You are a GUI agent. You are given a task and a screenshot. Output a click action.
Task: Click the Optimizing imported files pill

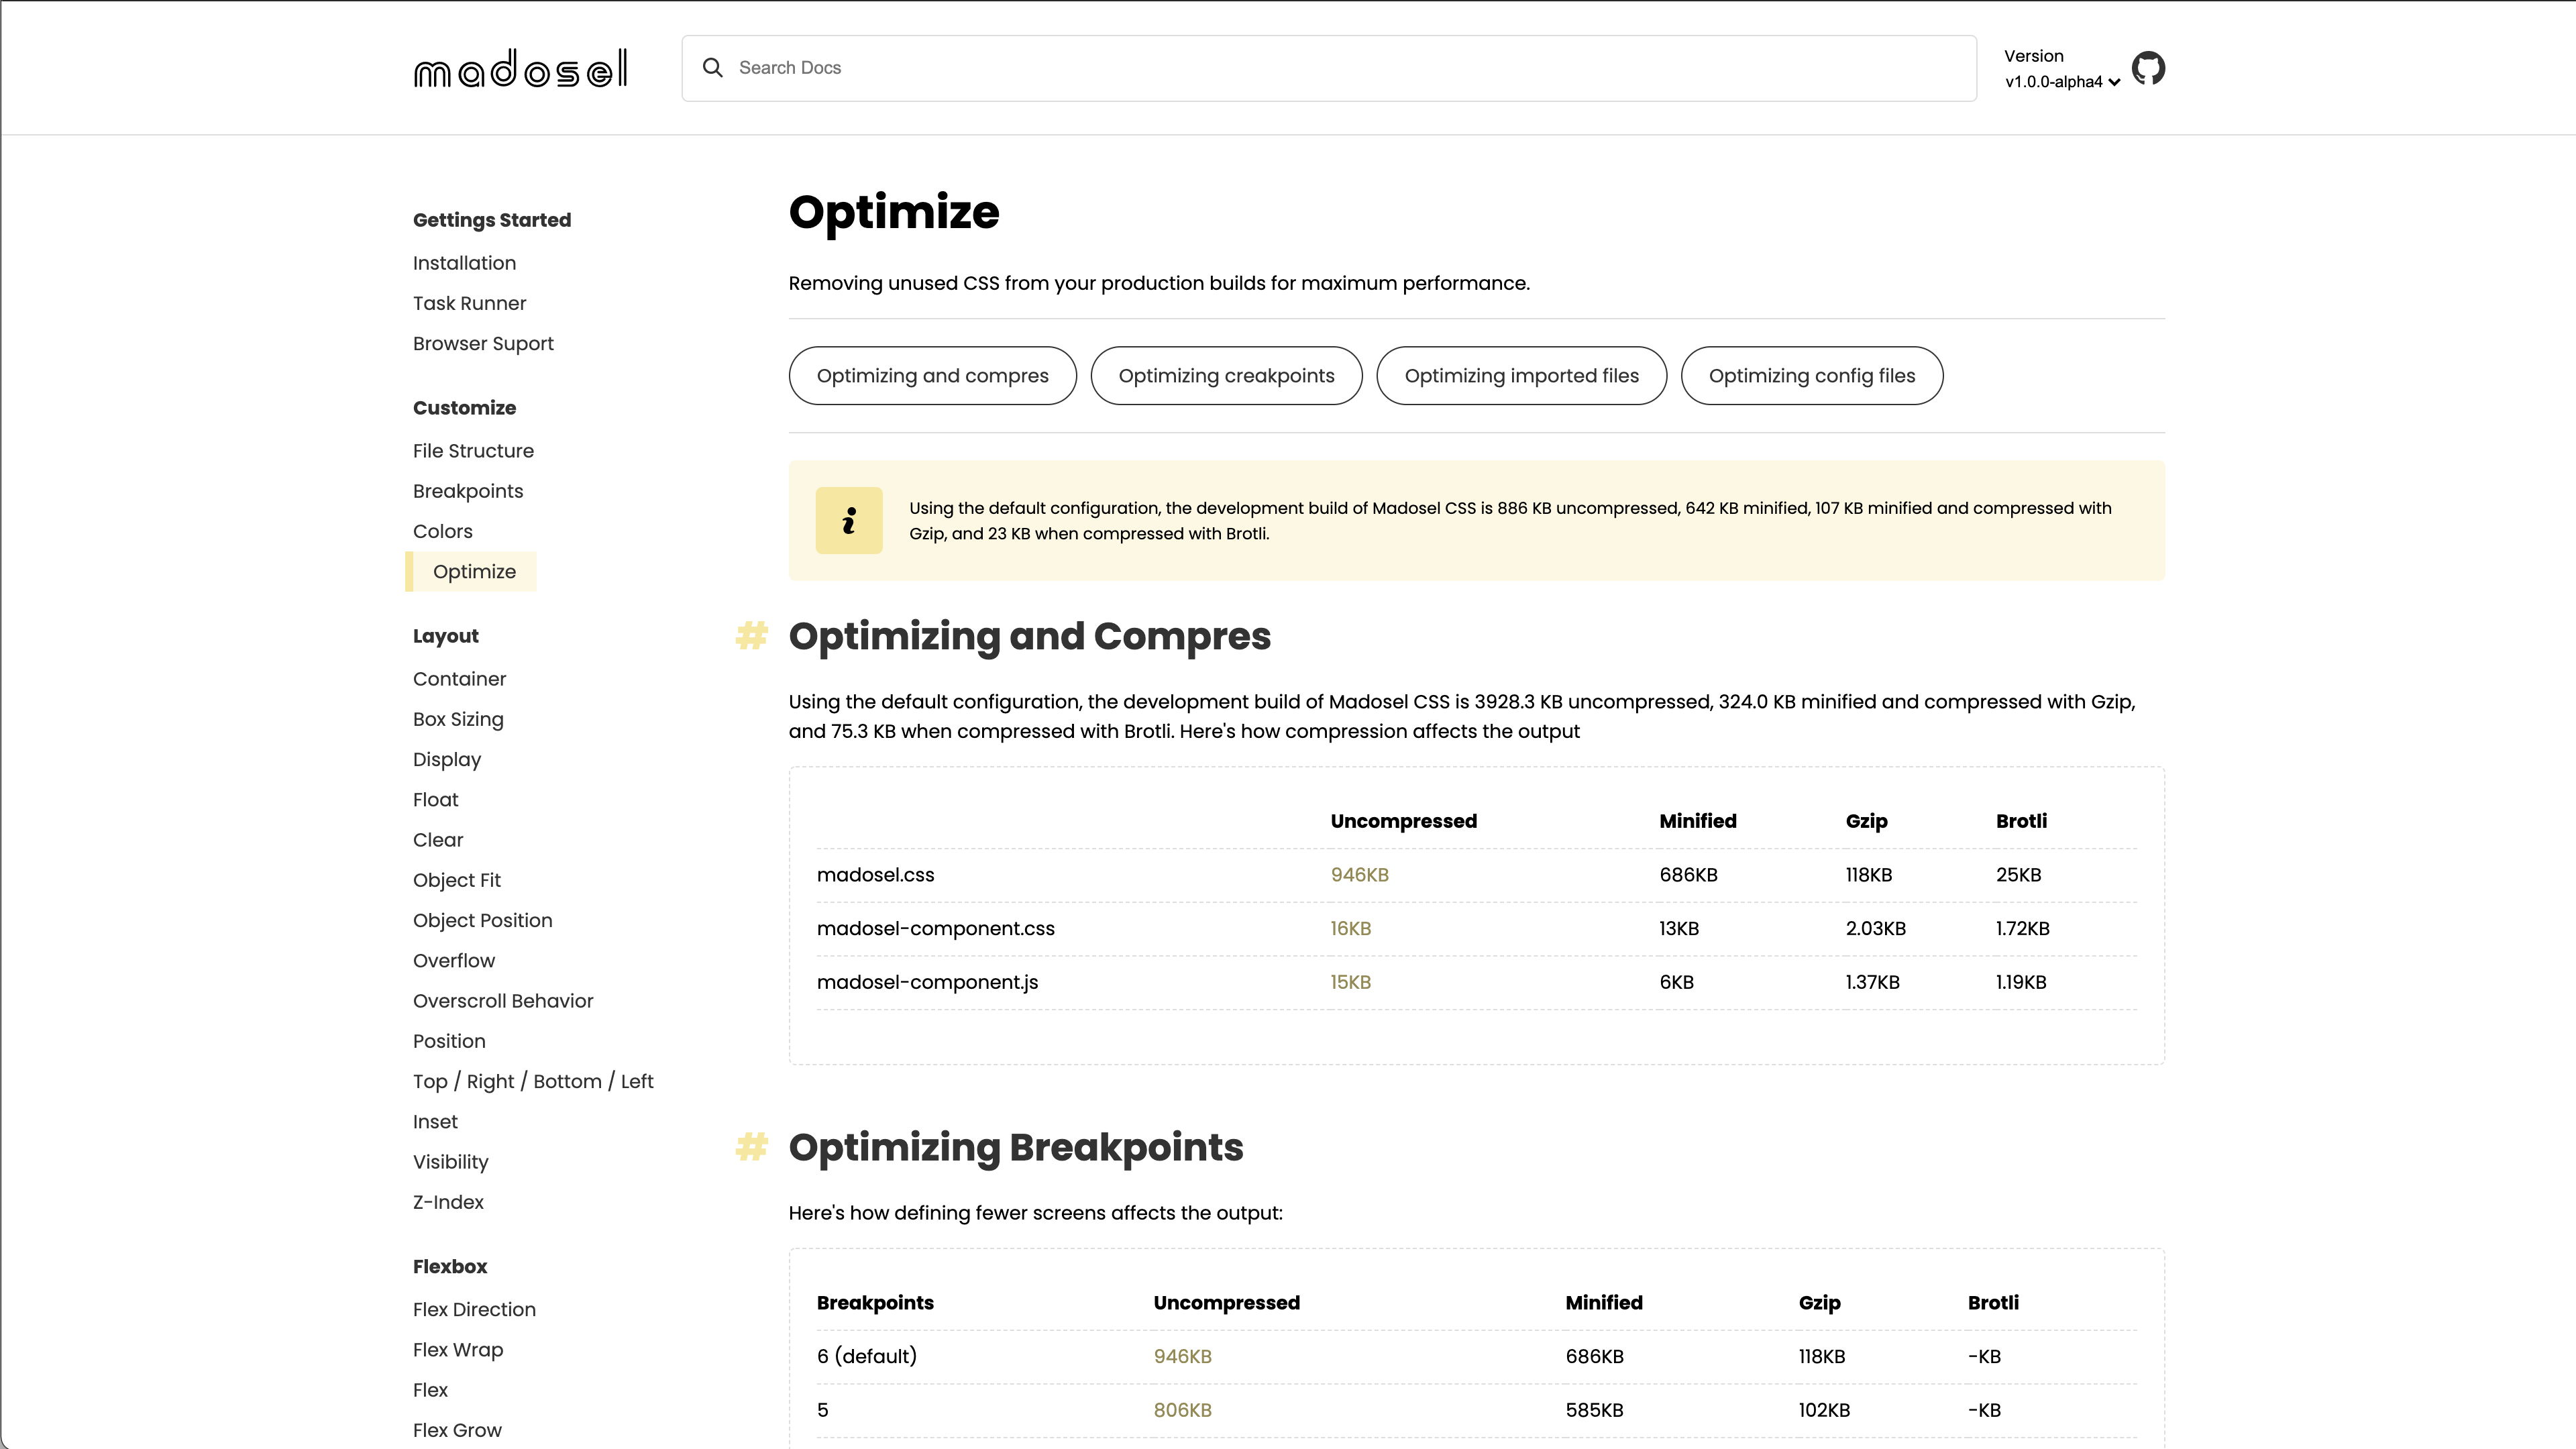pos(1521,376)
